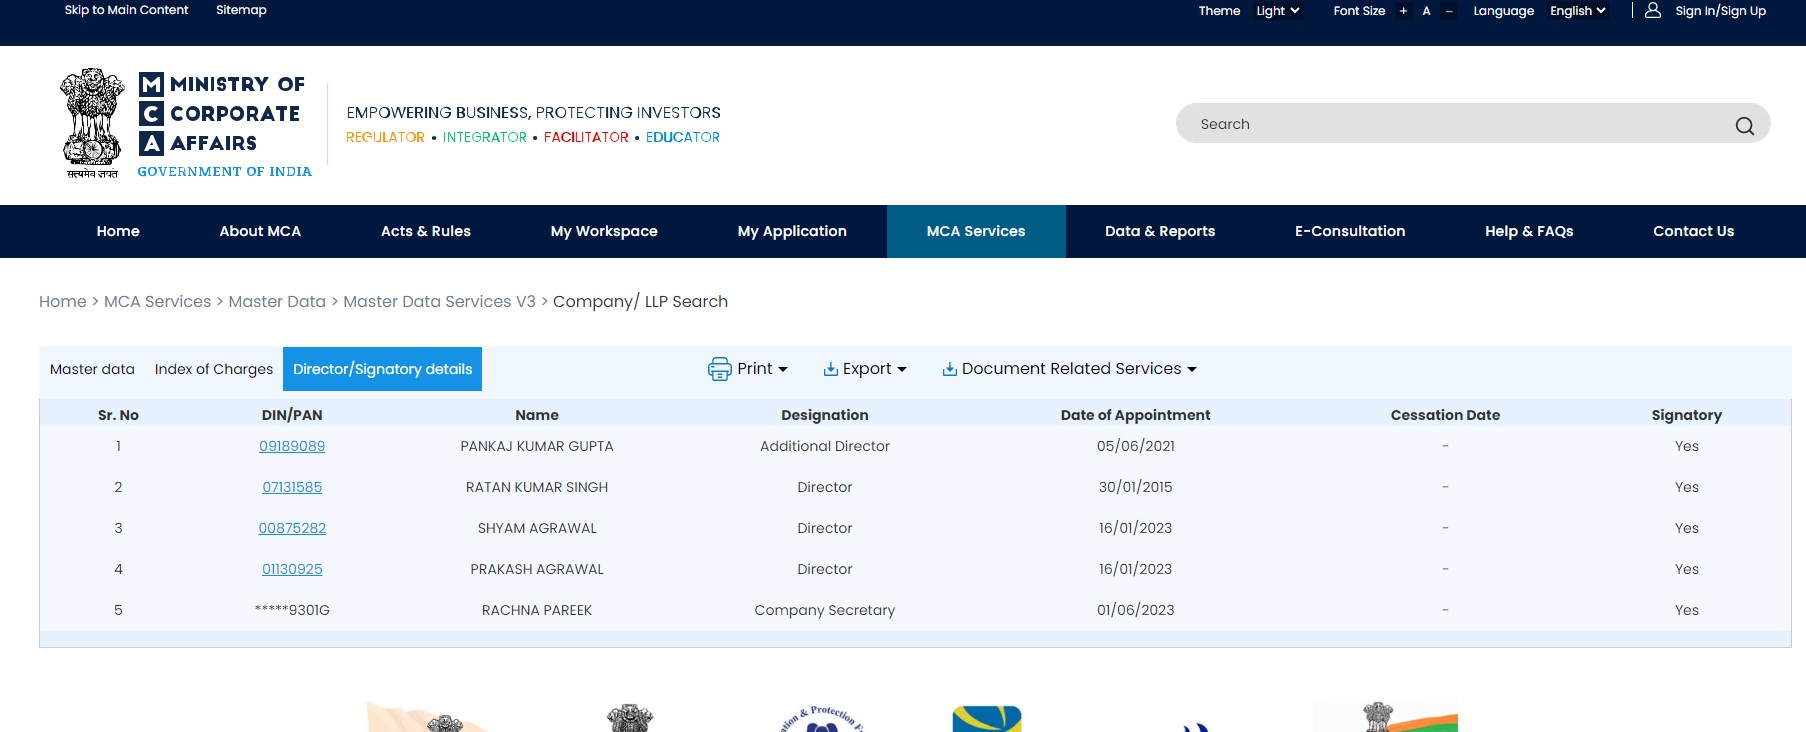Open the Data & Reports menu

(x=1159, y=231)
